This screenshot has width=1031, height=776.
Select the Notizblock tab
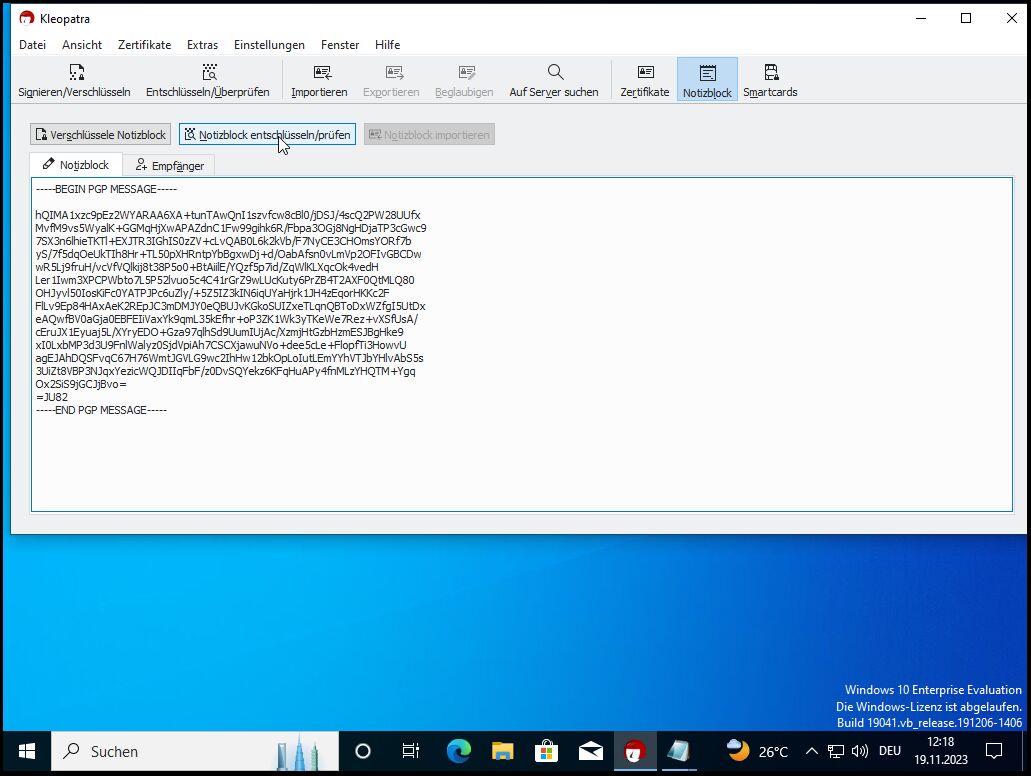76,165
